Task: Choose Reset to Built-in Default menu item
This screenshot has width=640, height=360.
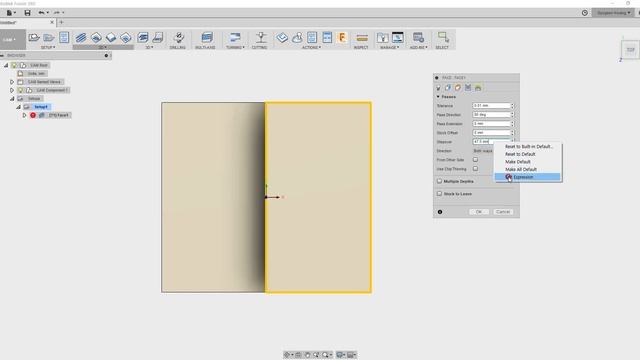Action: click(x=529, y=147)
